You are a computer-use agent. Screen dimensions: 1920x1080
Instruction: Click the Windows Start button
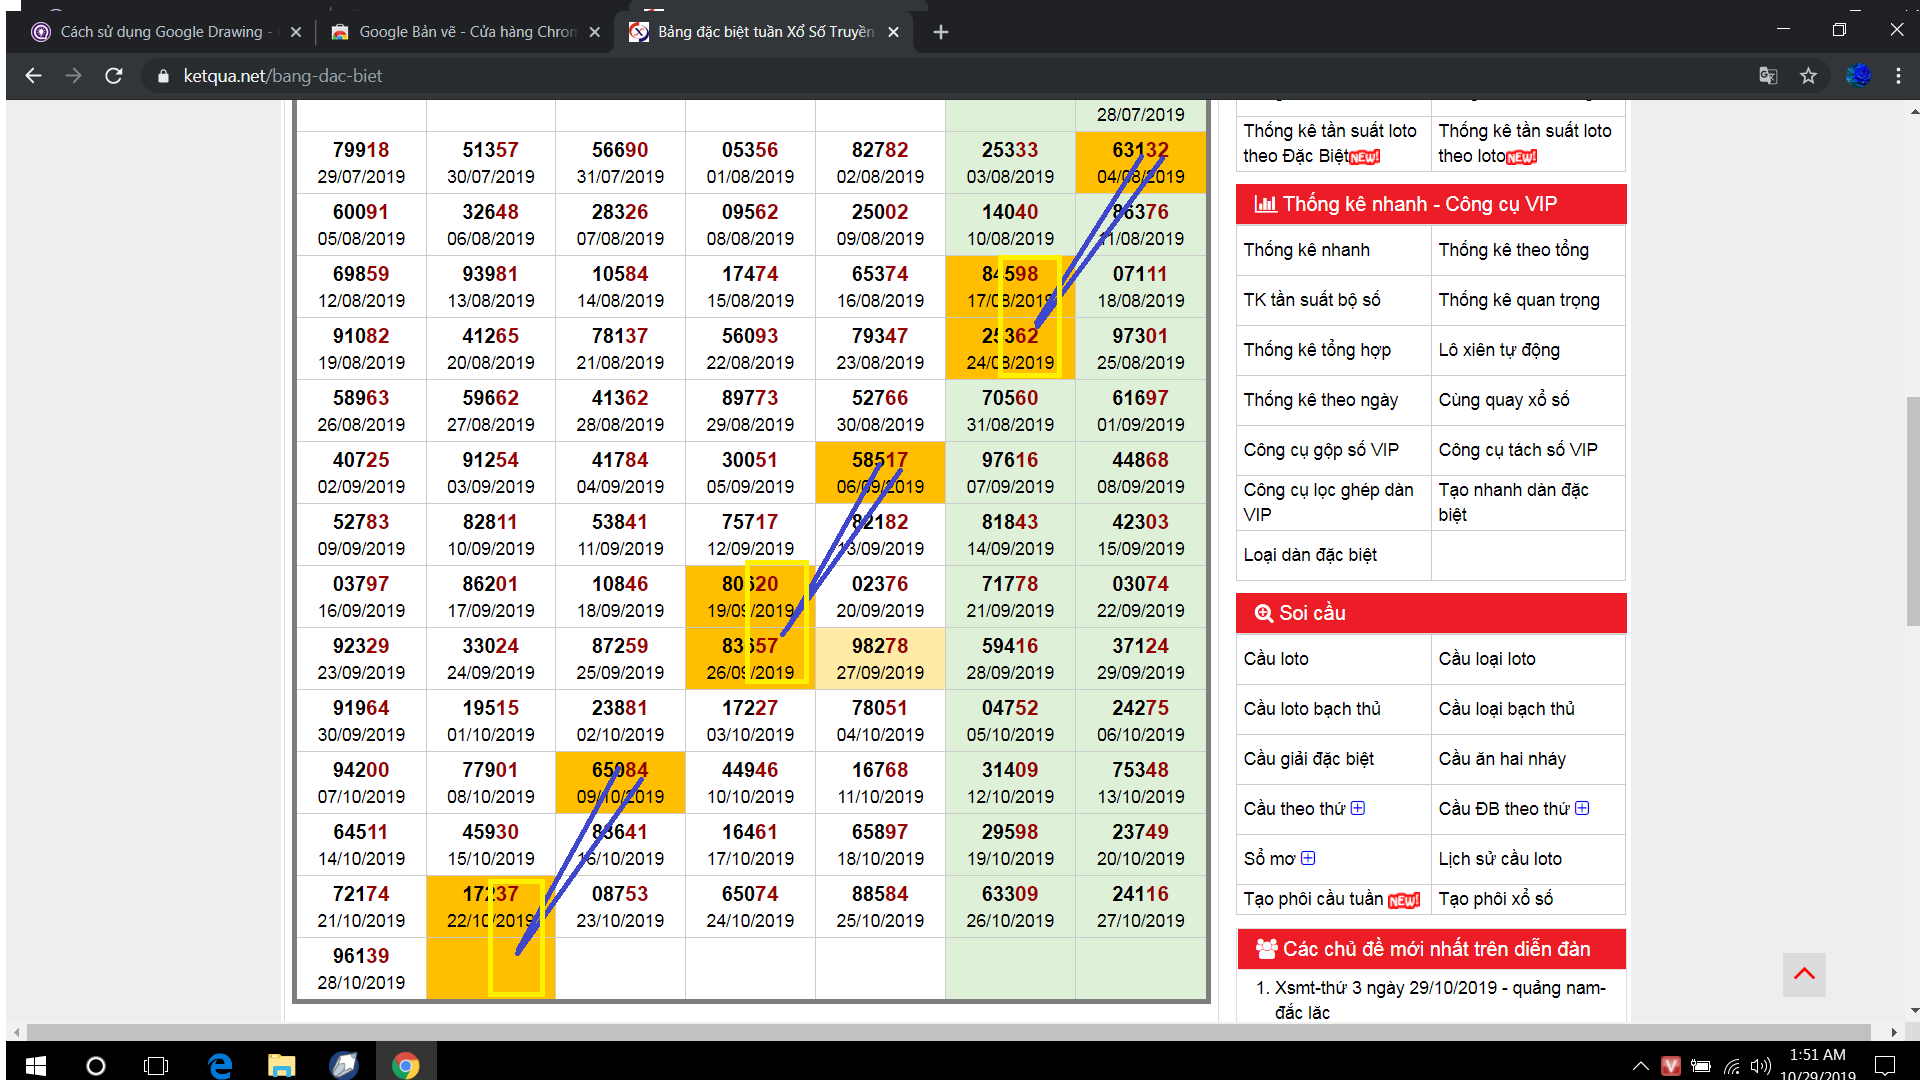coord(35,1065)
